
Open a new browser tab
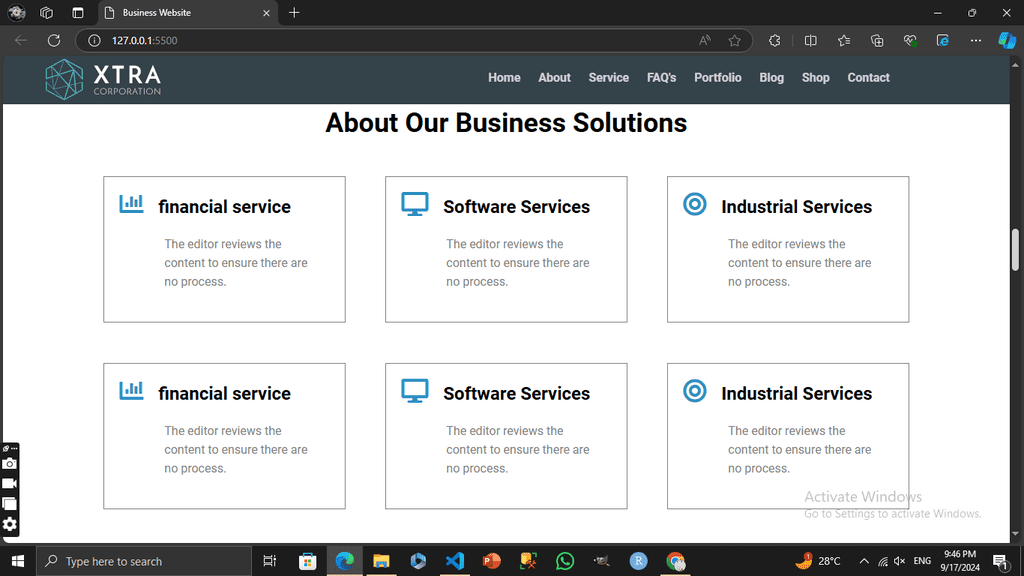pos(295,13)
